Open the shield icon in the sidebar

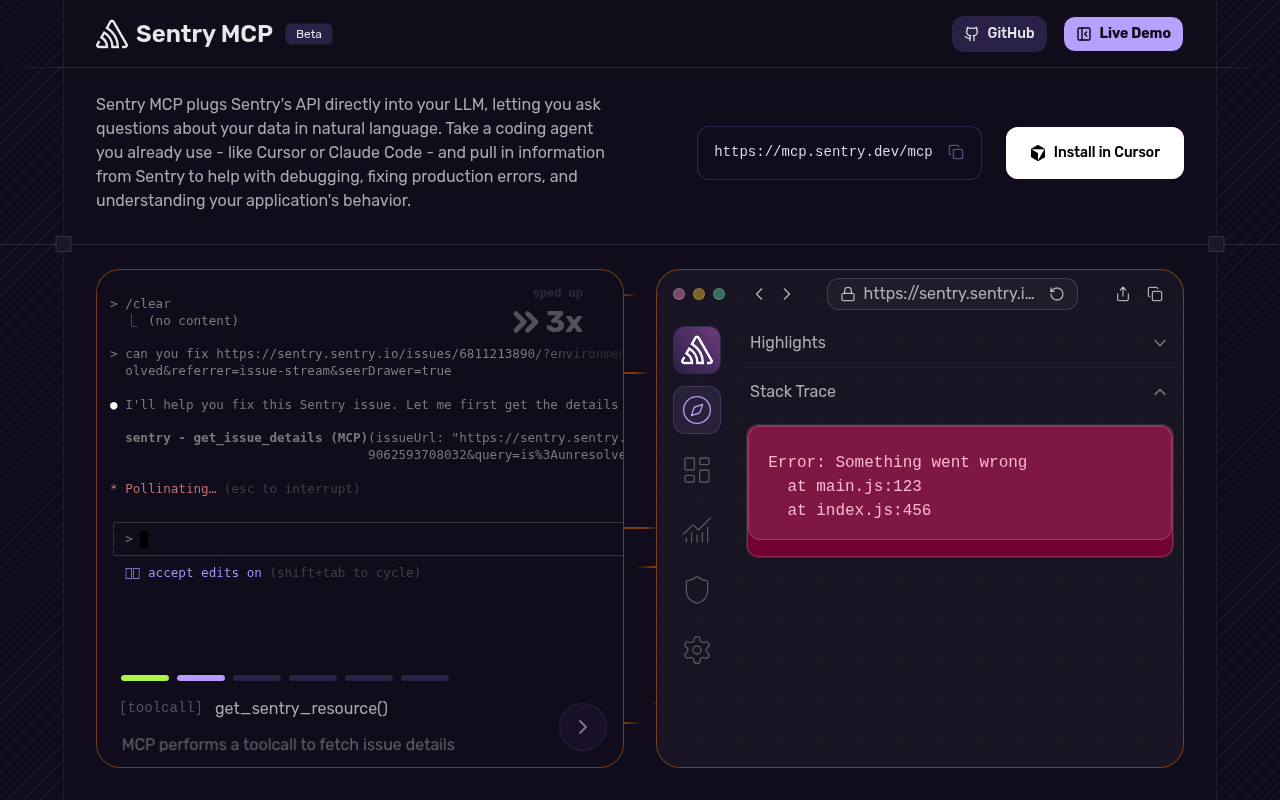click(x=697, y=590)
